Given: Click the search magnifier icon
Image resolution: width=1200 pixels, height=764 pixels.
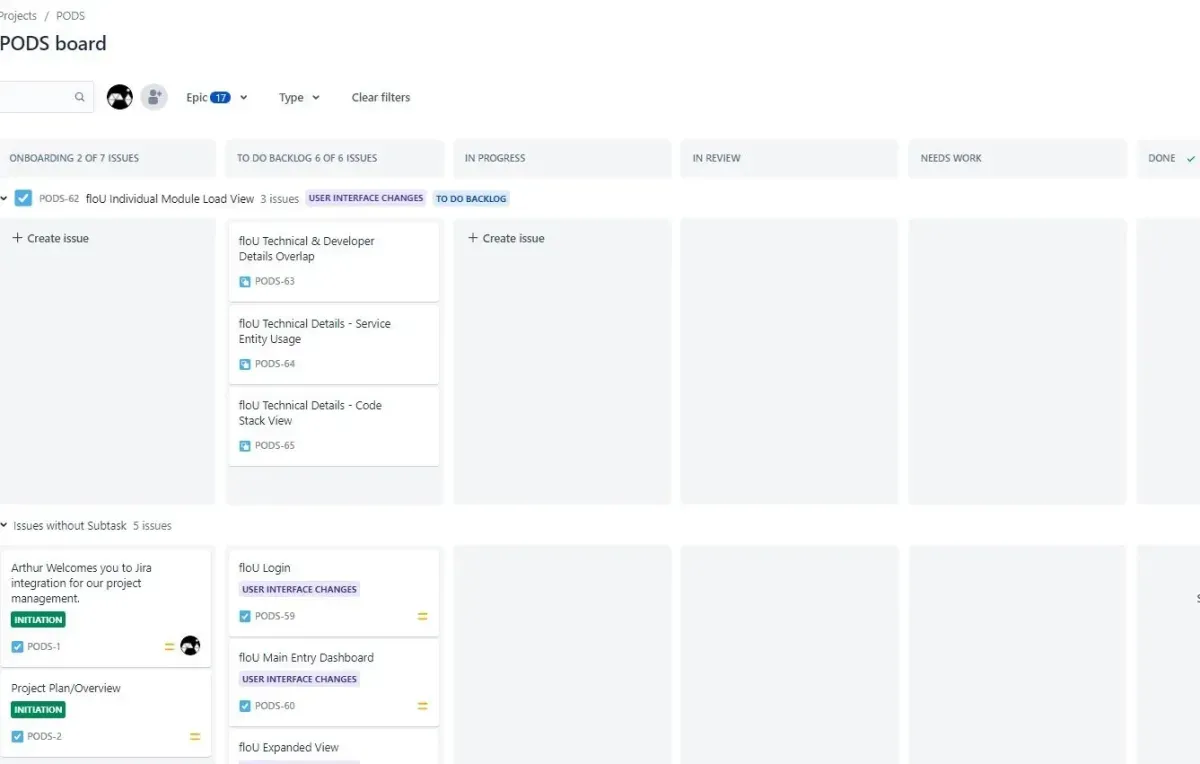Looking at the screenshot, I should [79, 97].
